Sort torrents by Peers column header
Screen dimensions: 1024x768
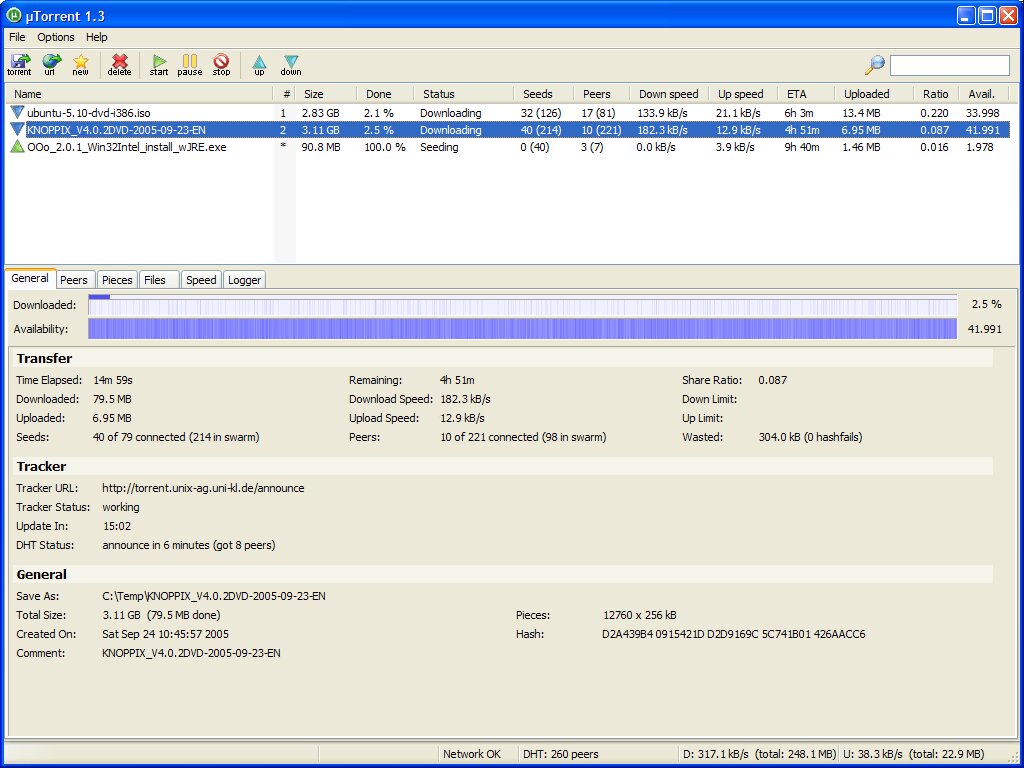click(x=601, y=94)
